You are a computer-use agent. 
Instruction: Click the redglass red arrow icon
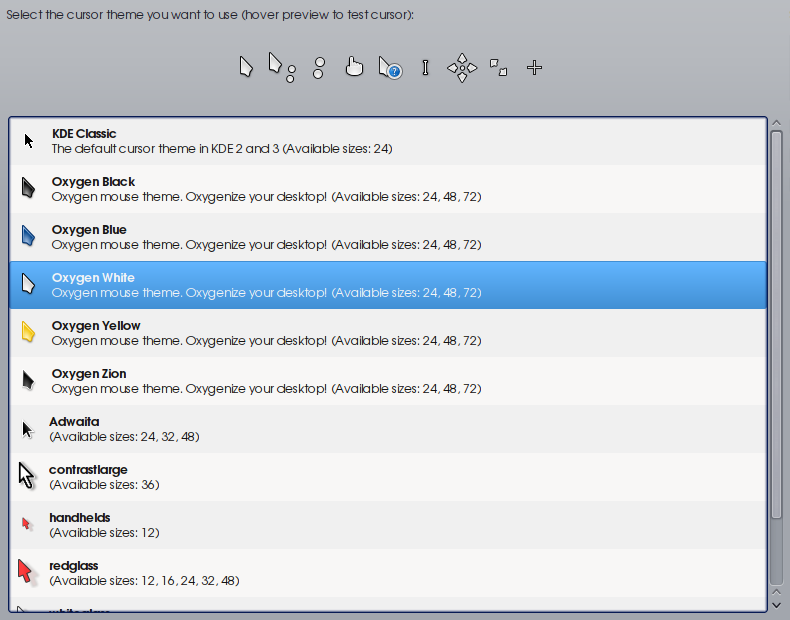click(x=27, y=573)
